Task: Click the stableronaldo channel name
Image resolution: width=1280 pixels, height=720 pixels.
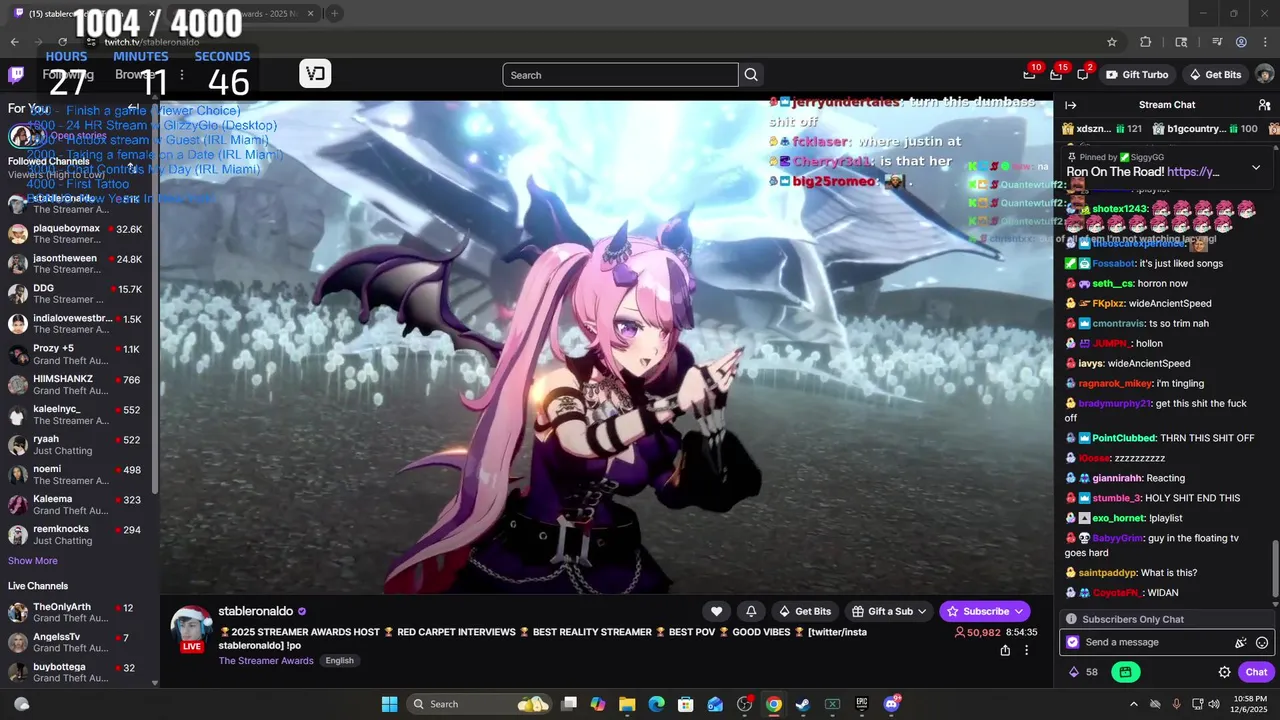Action: 256,611
